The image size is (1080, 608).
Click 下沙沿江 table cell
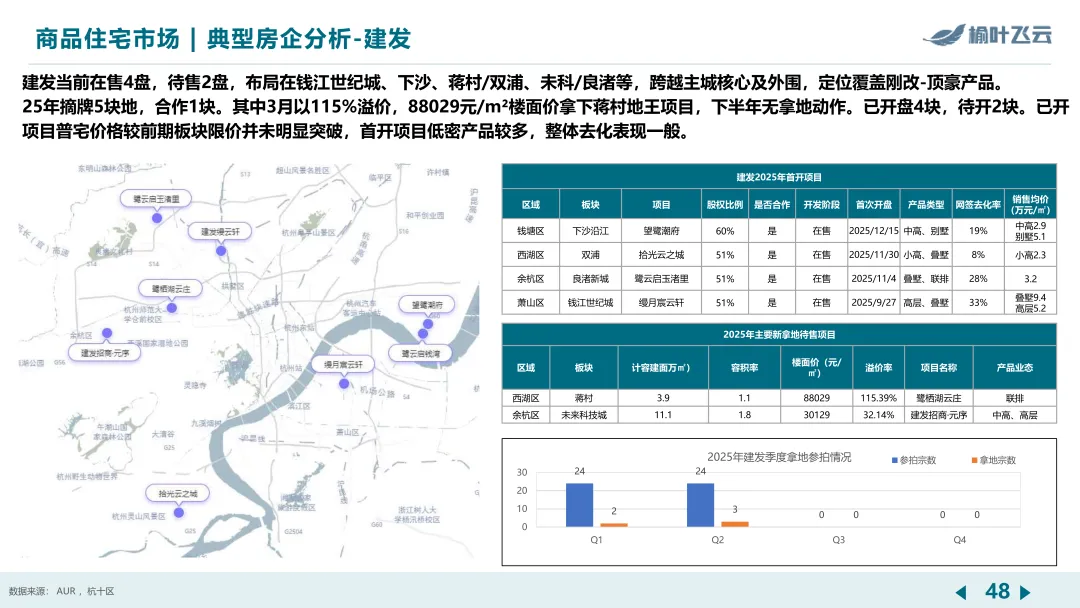pos(590,231)
